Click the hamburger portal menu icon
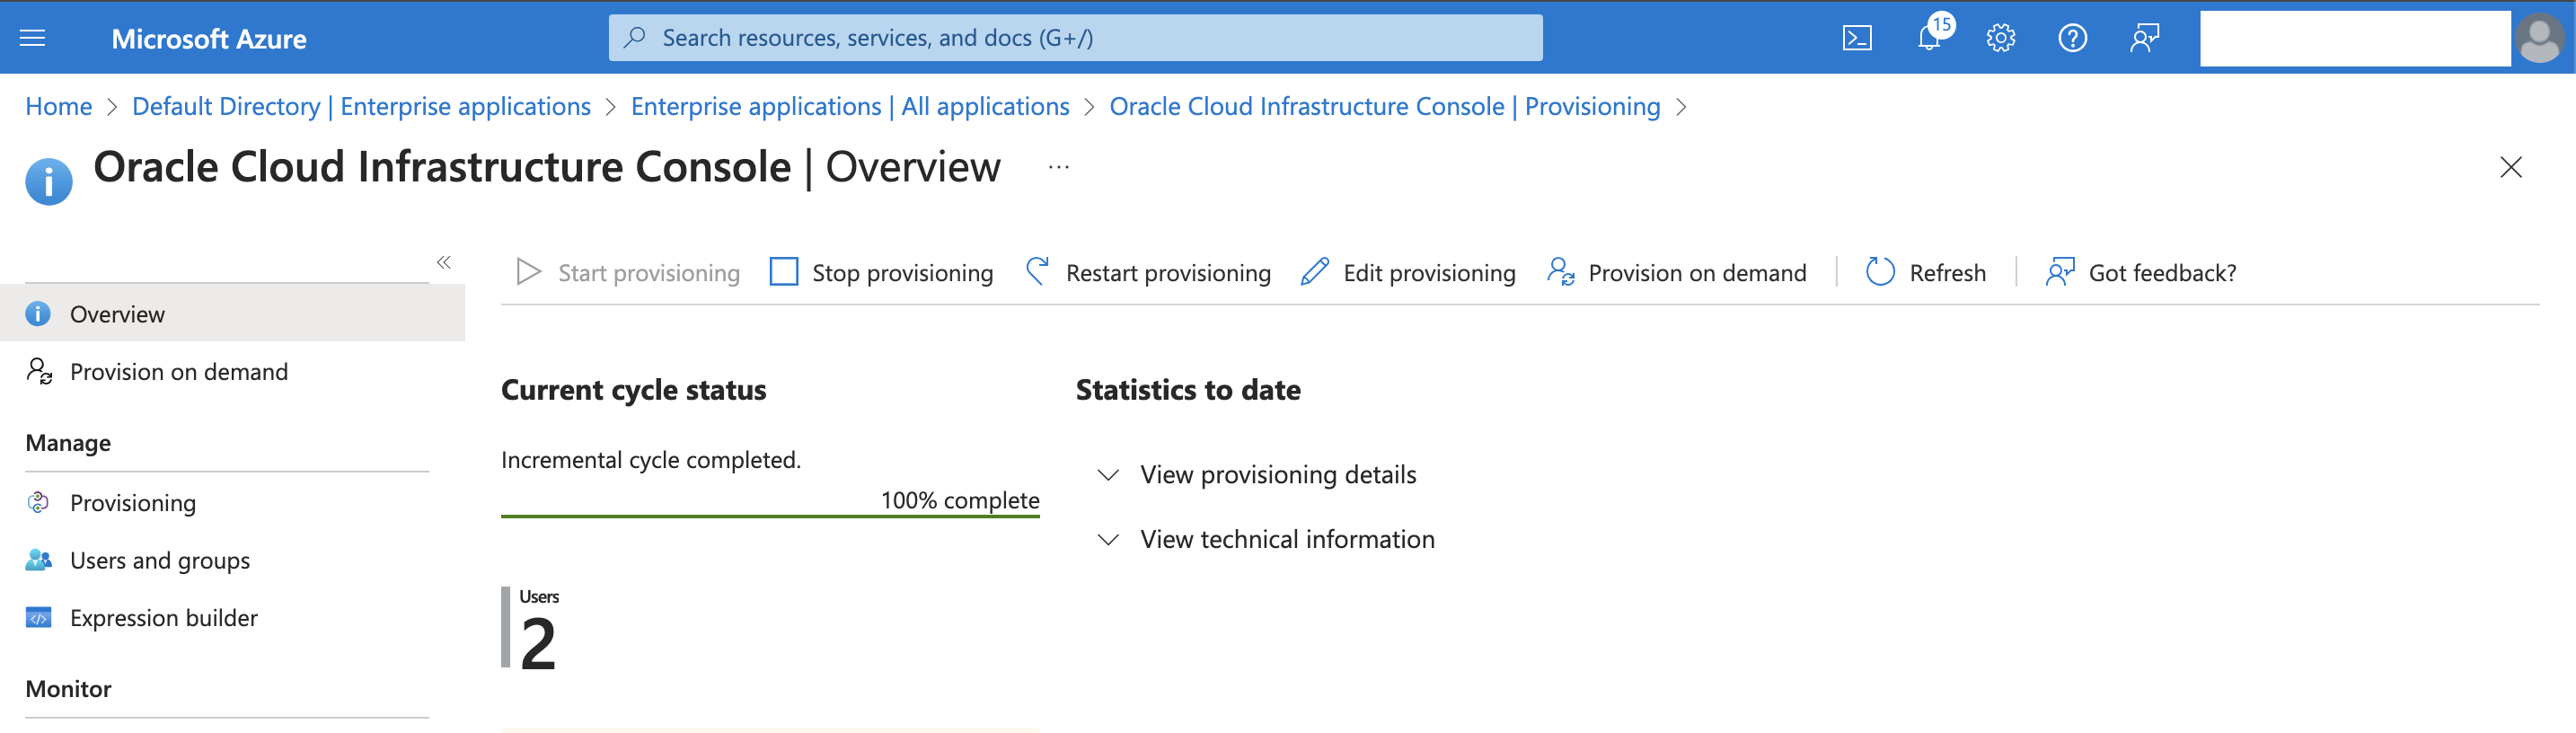2576x733 pixels. (x=33, y=38)
